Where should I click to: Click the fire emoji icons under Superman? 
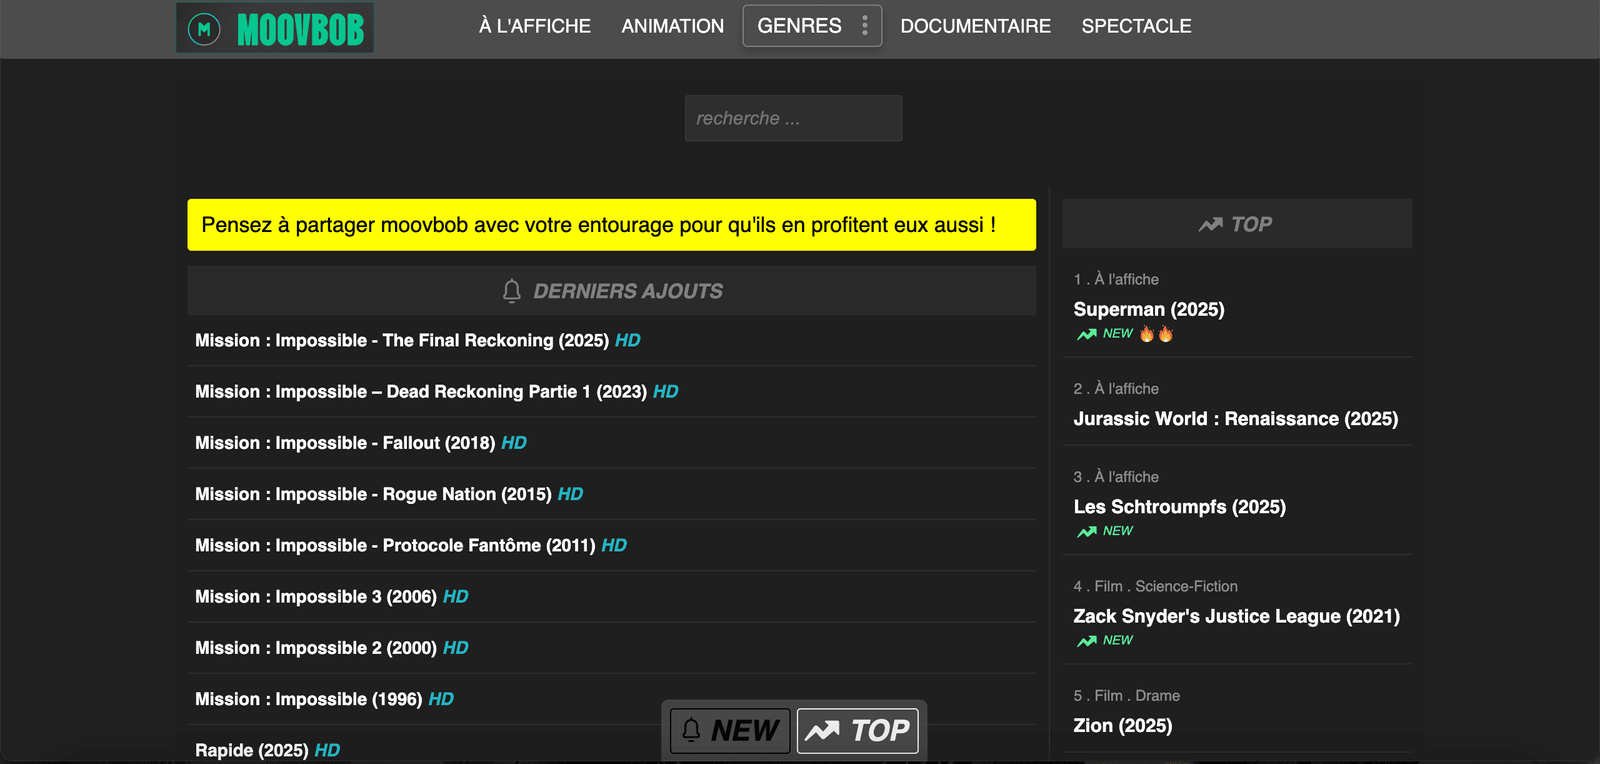click(1156, 334)
